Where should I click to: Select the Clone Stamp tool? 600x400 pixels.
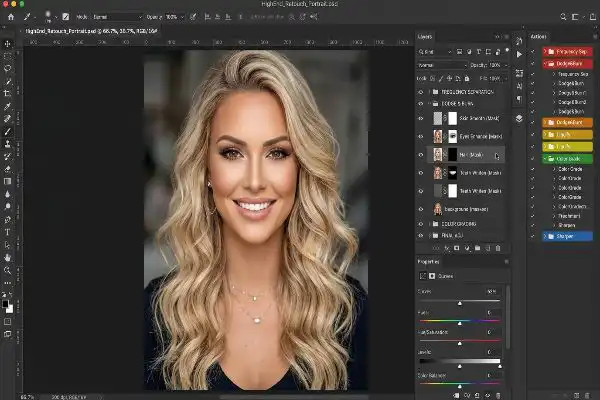pyautogui.click(x=7, y=144)
